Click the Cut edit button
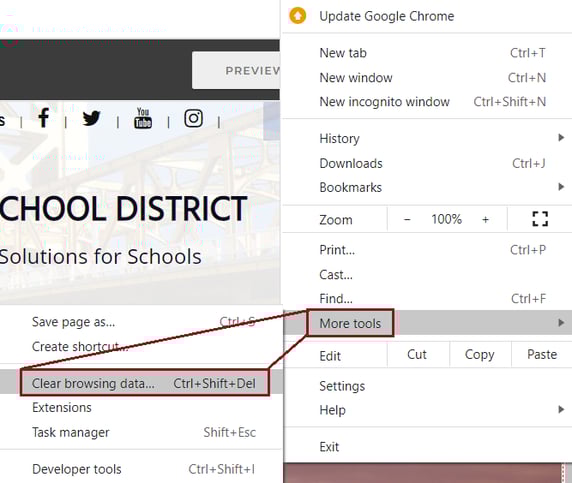Screen dimensions: 572x483 coord(417,354)
